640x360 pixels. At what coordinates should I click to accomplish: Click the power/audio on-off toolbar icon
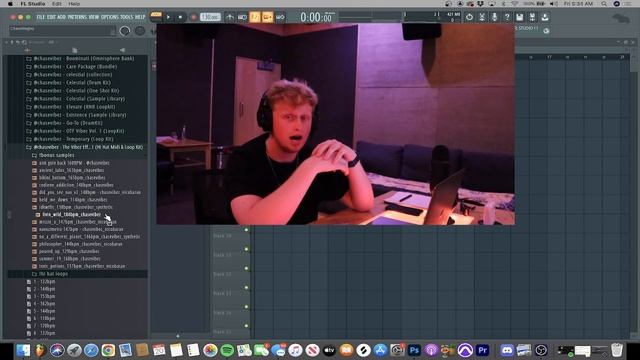[469, 17]
